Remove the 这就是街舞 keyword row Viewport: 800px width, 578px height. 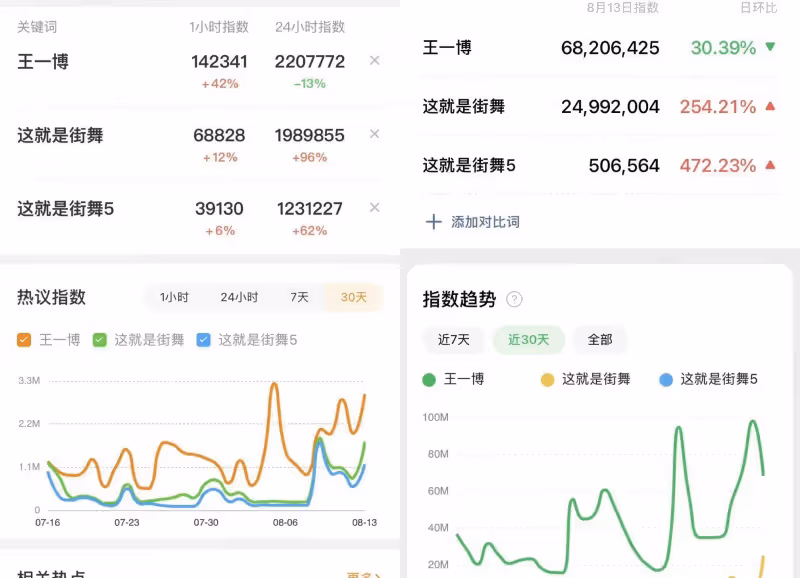tap(374, 134)
